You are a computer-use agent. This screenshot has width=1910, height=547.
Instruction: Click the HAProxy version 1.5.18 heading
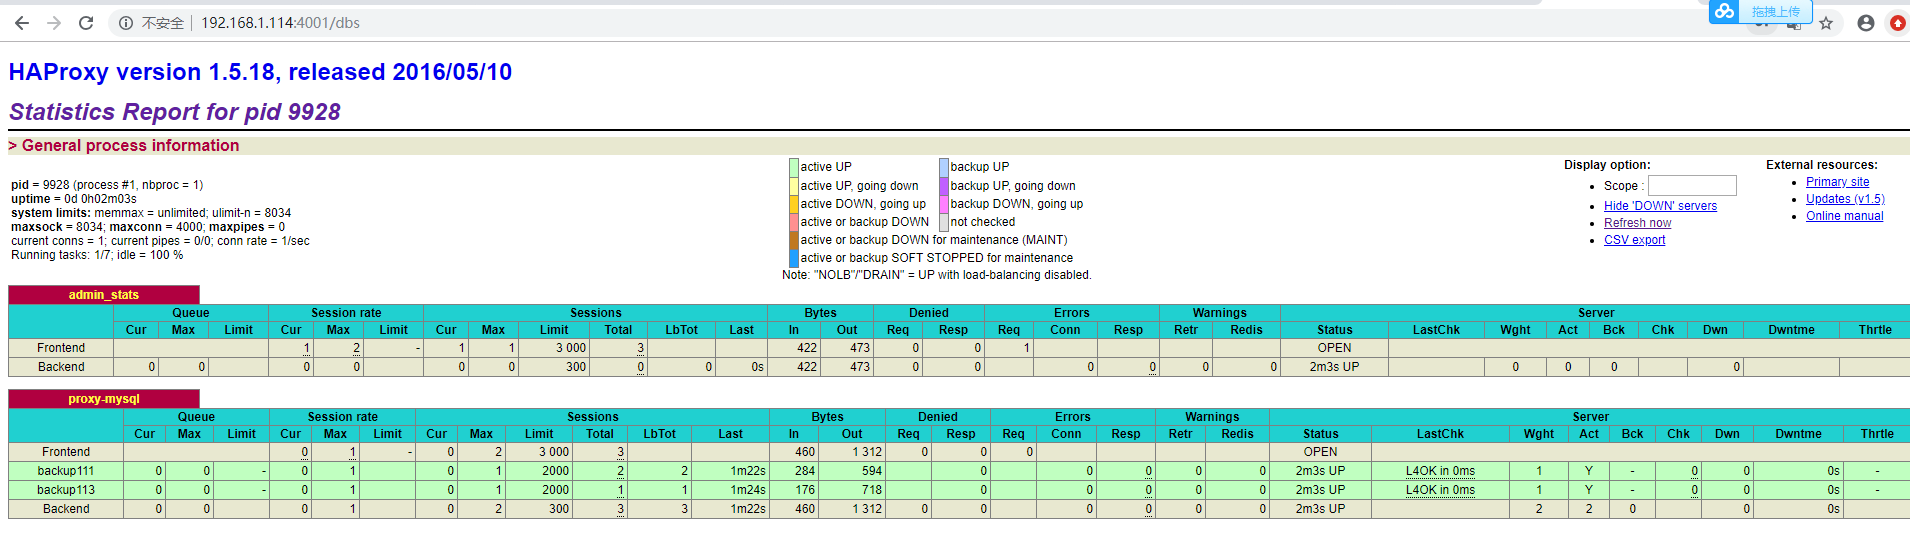(x=260, y=72)
